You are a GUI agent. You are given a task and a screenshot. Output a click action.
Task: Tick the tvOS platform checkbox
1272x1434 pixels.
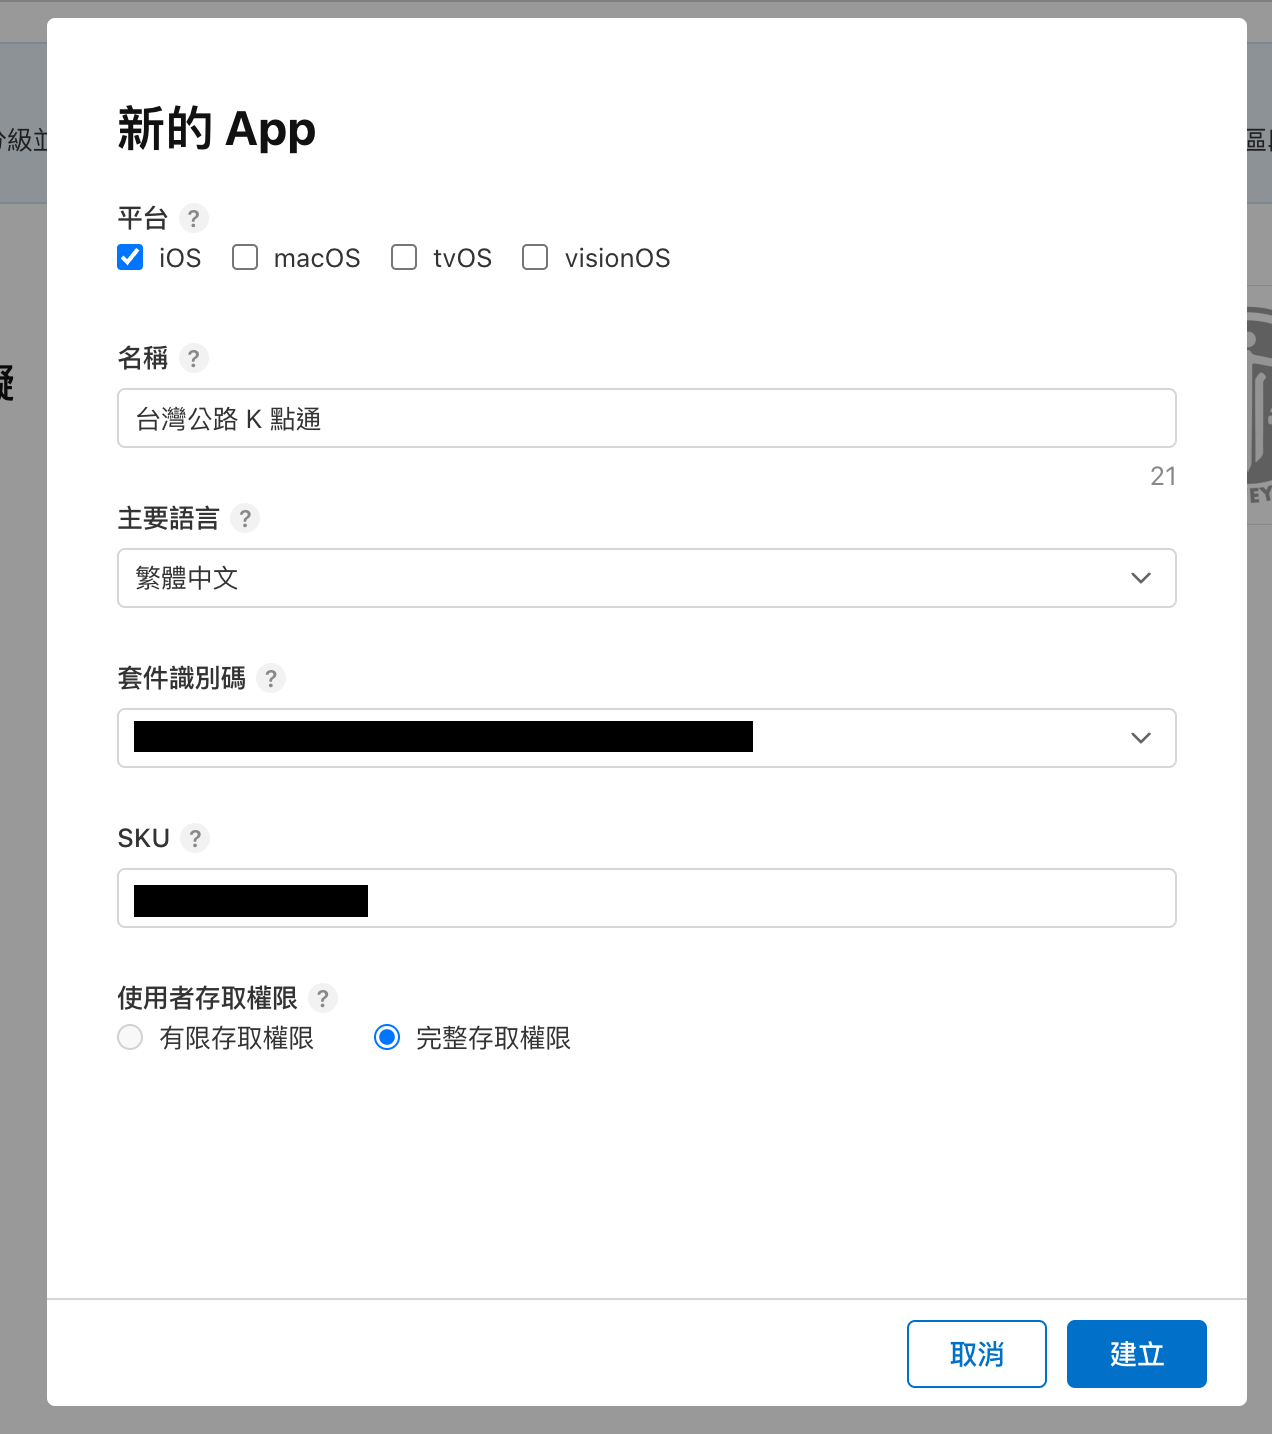pyautogui.click(x=404, y=258)
